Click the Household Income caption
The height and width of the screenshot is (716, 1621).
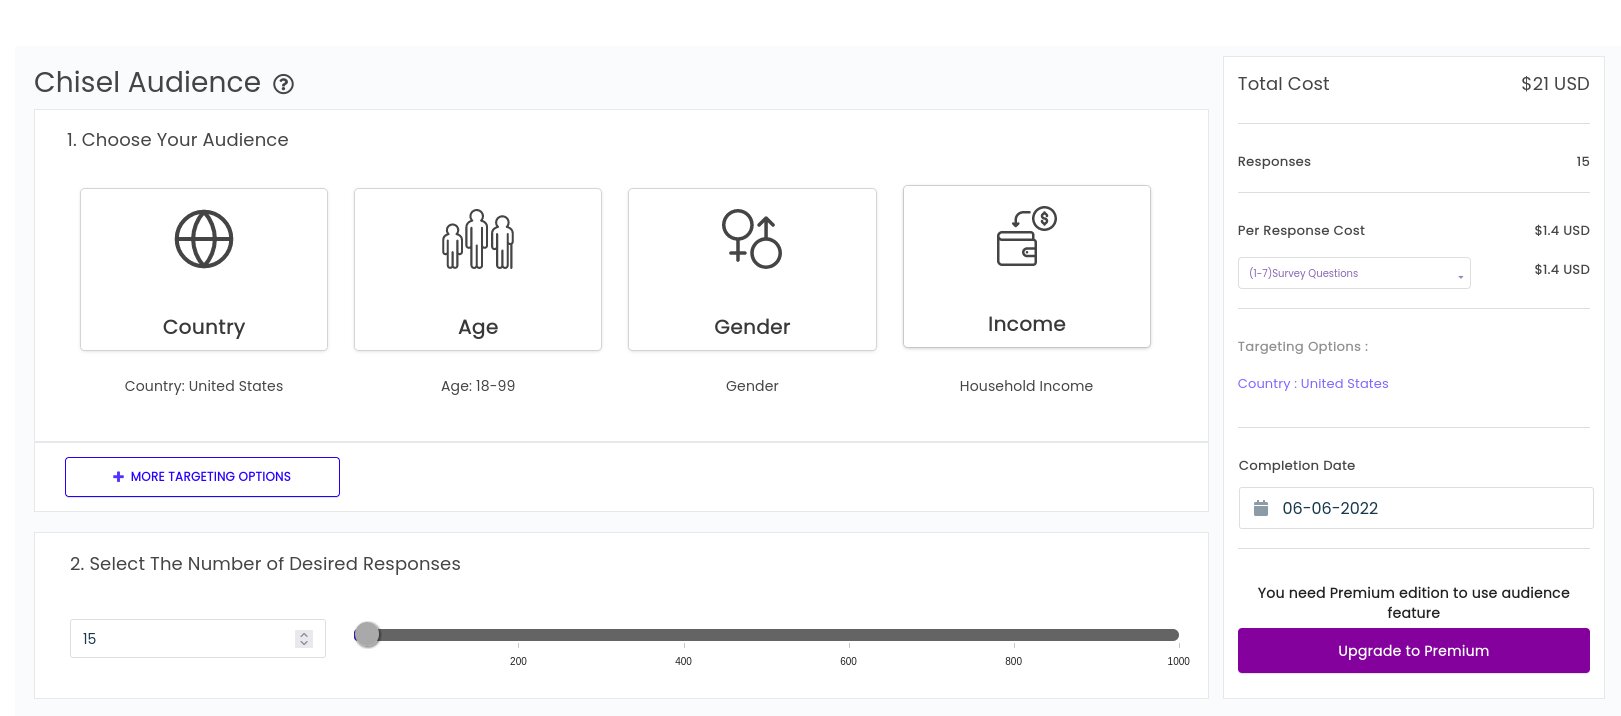pos(1026,386)
